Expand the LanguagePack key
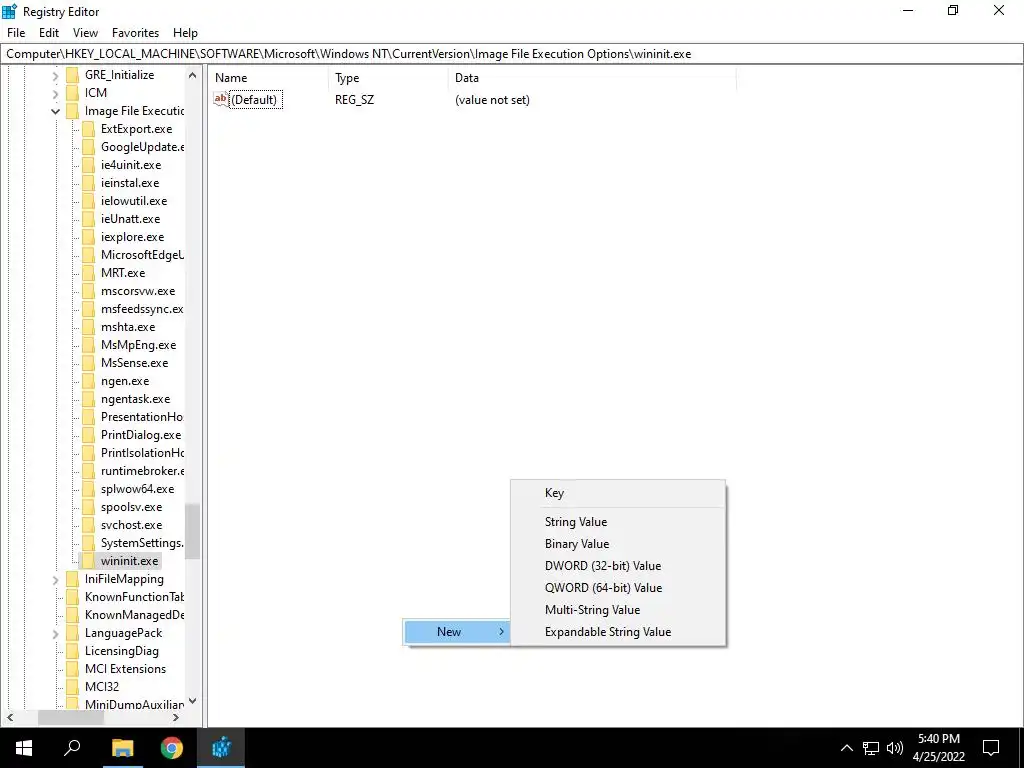Image resolution: width=1024 pixels, height=768 pixels. (x=56, y=633)
